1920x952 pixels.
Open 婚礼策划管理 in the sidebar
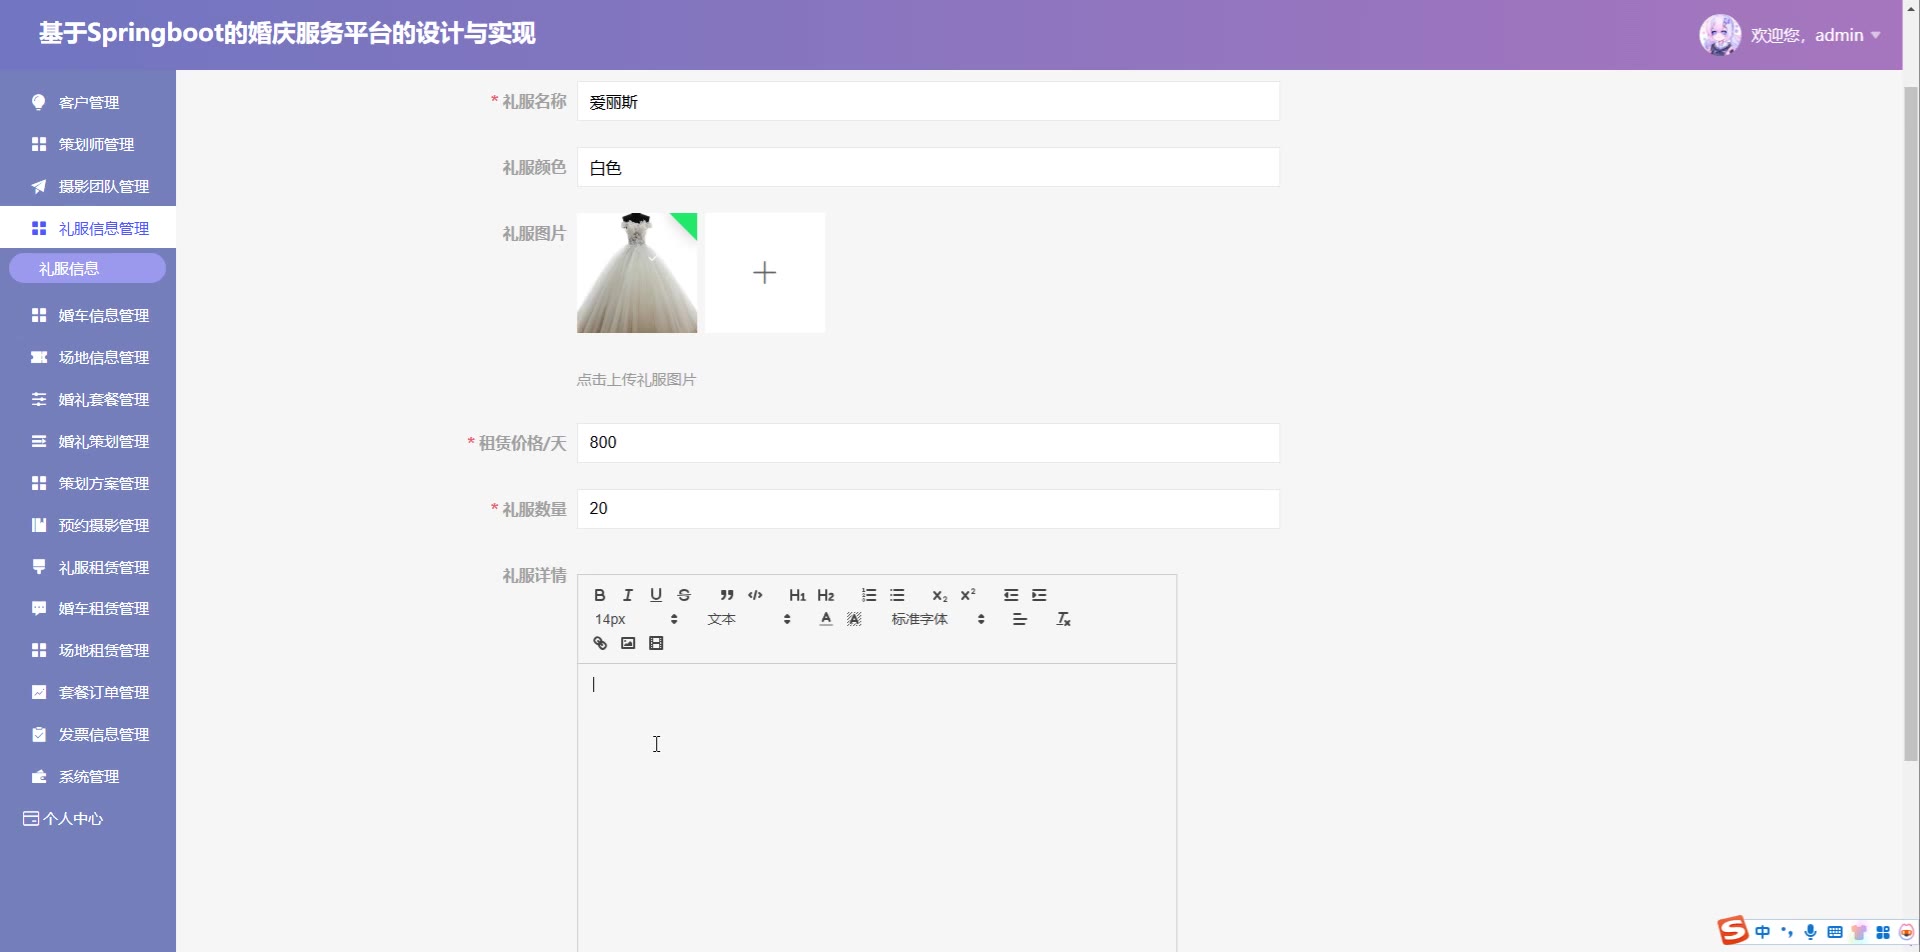click(88, 441)
